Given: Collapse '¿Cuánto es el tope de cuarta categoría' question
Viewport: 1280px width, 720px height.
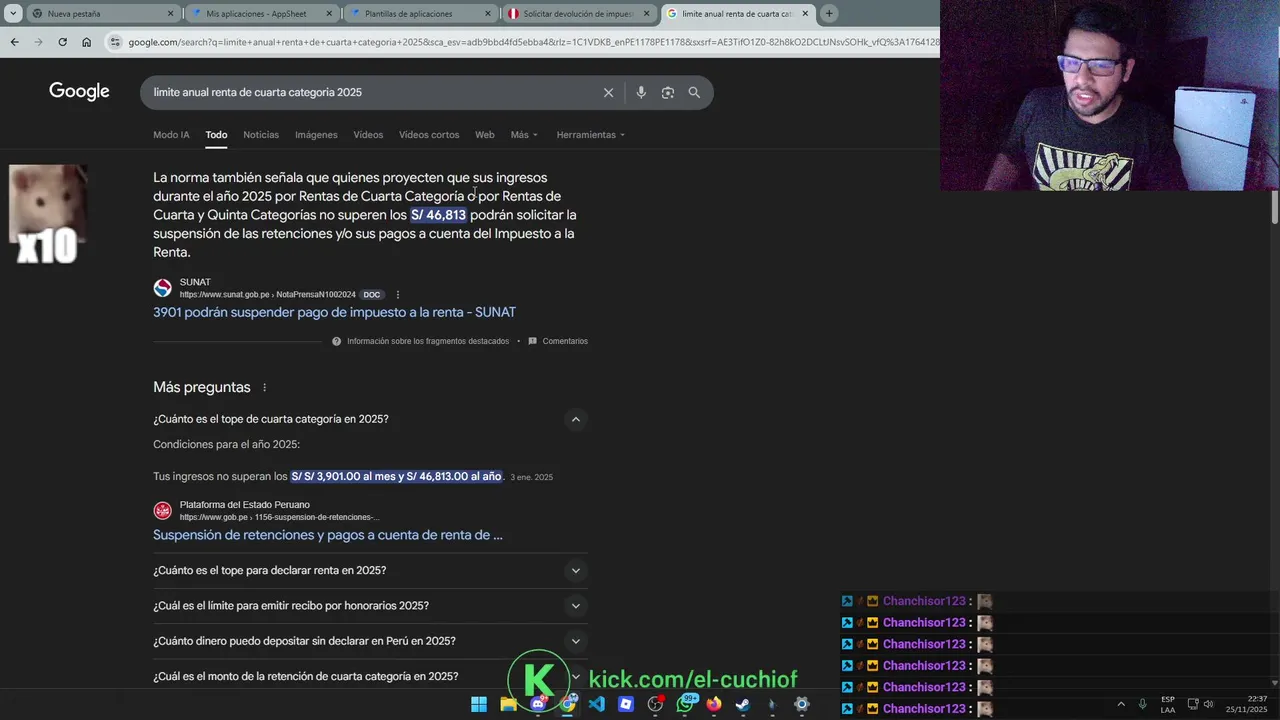Looking at the screenshot, I should (x=575, y=419).
